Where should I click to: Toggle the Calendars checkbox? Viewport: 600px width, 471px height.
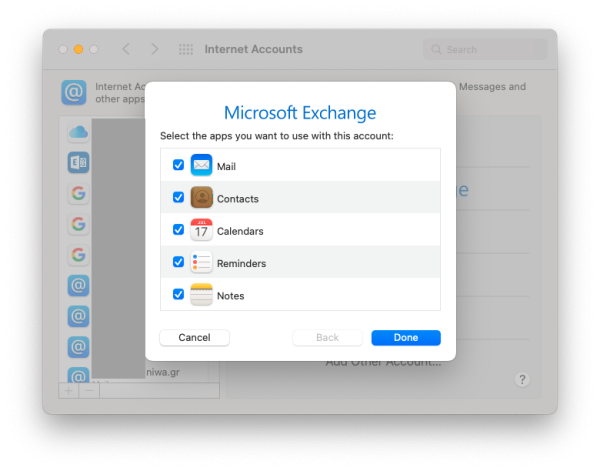178,230
